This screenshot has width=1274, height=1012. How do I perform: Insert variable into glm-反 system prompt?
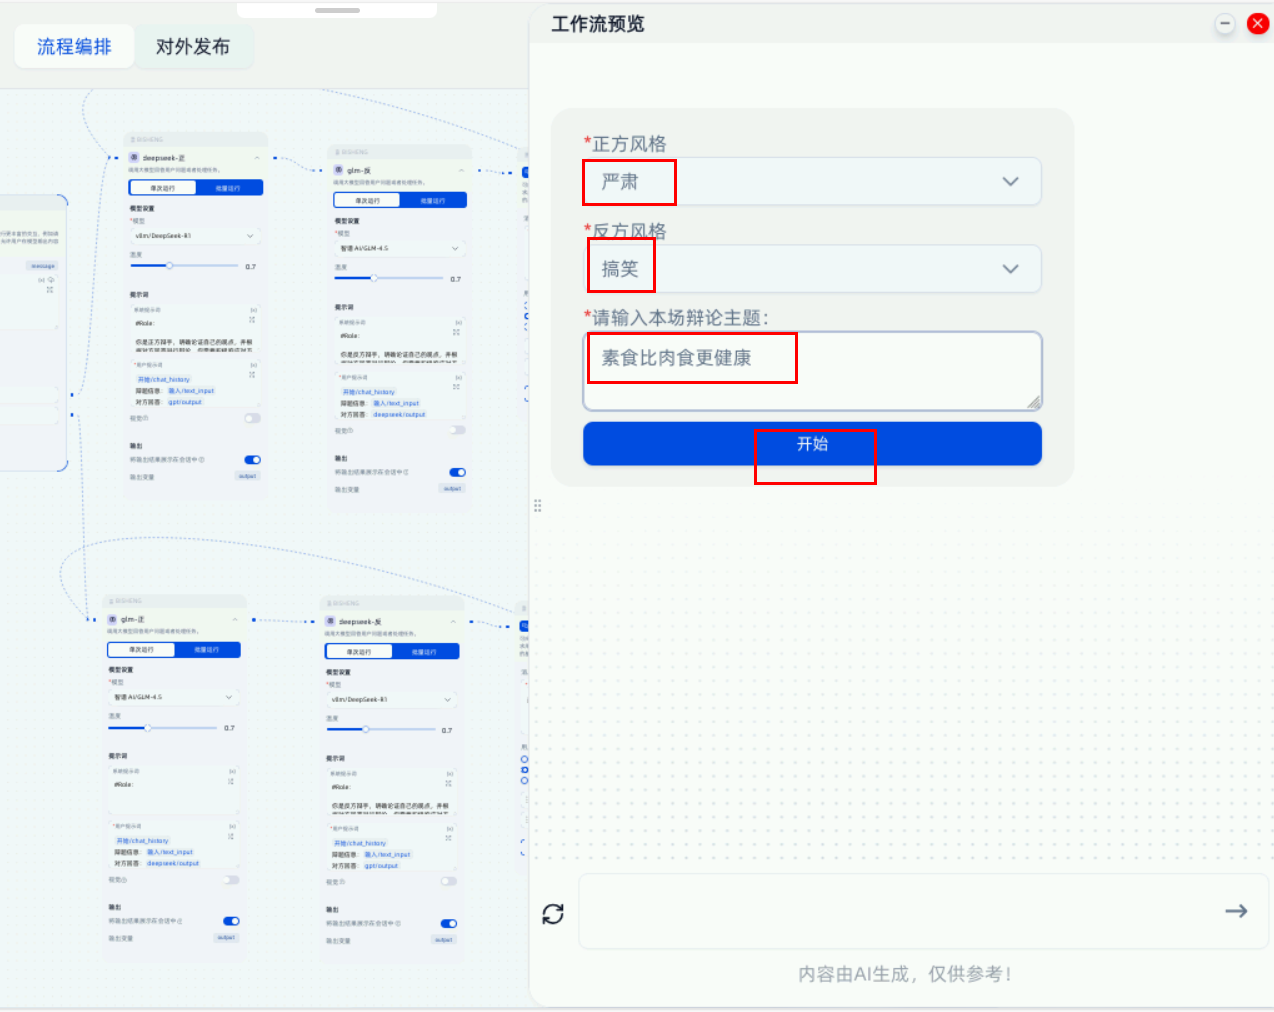point(458,322)
